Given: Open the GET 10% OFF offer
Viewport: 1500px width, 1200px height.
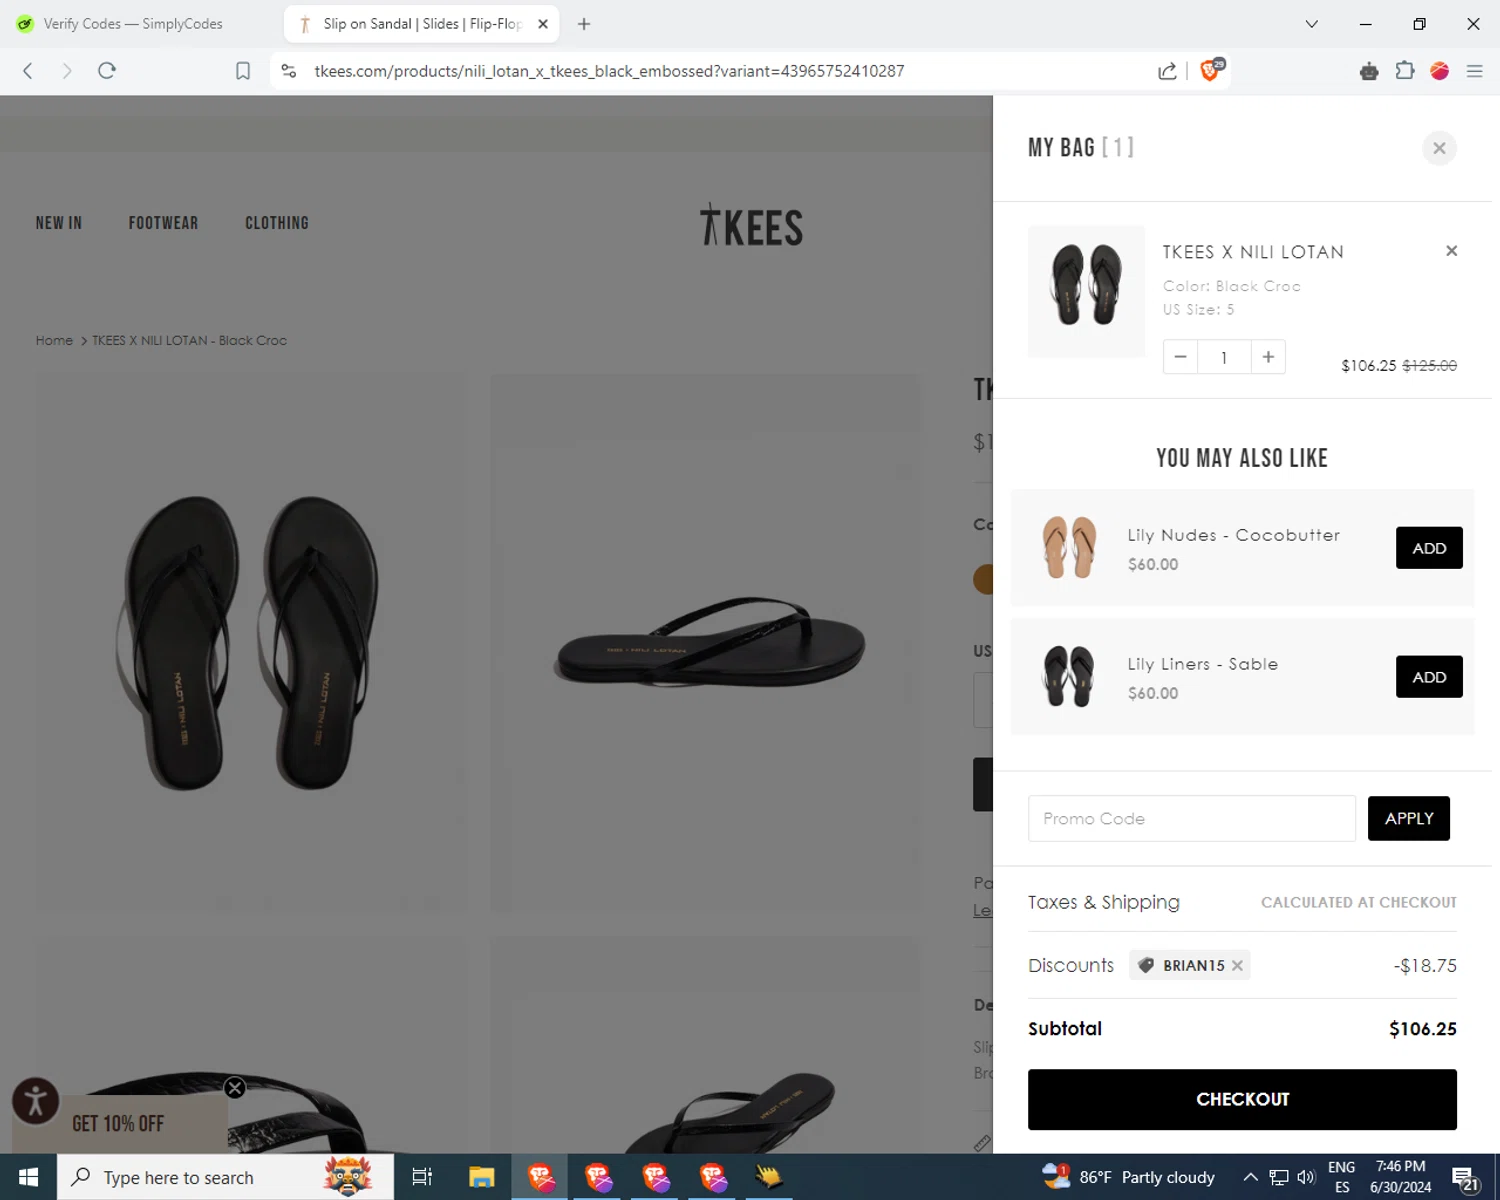Looking at the screenshot, I should pos(118,1124).
